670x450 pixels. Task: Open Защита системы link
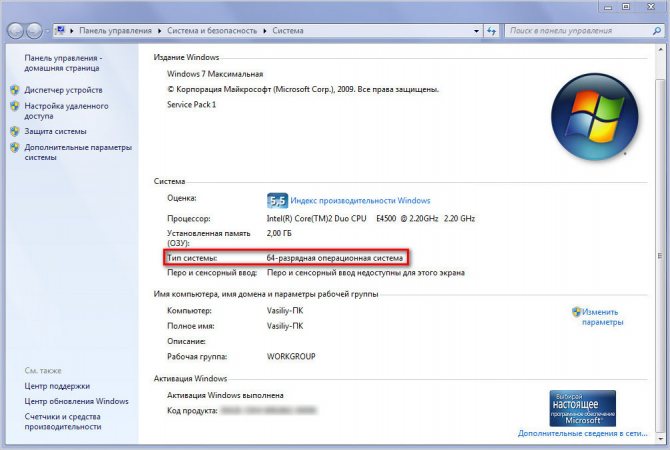coord(55,131)
